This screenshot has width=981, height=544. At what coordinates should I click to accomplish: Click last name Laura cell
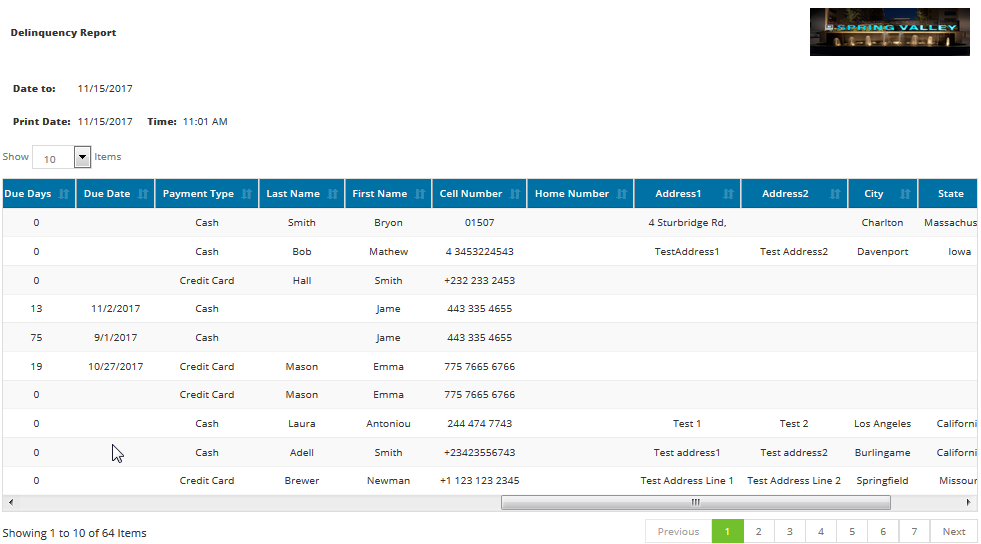pyautogui.click(x=302, y=424)
